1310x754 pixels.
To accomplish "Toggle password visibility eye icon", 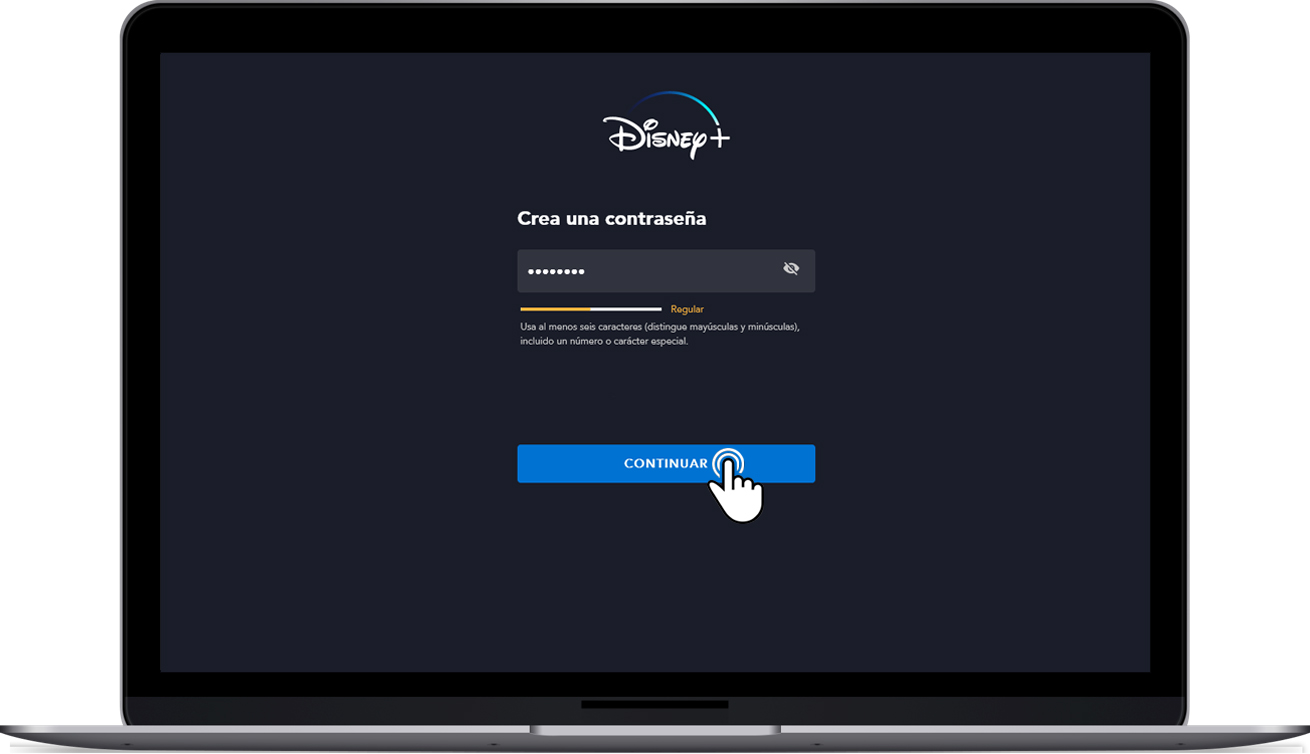I will coord(791,269).
